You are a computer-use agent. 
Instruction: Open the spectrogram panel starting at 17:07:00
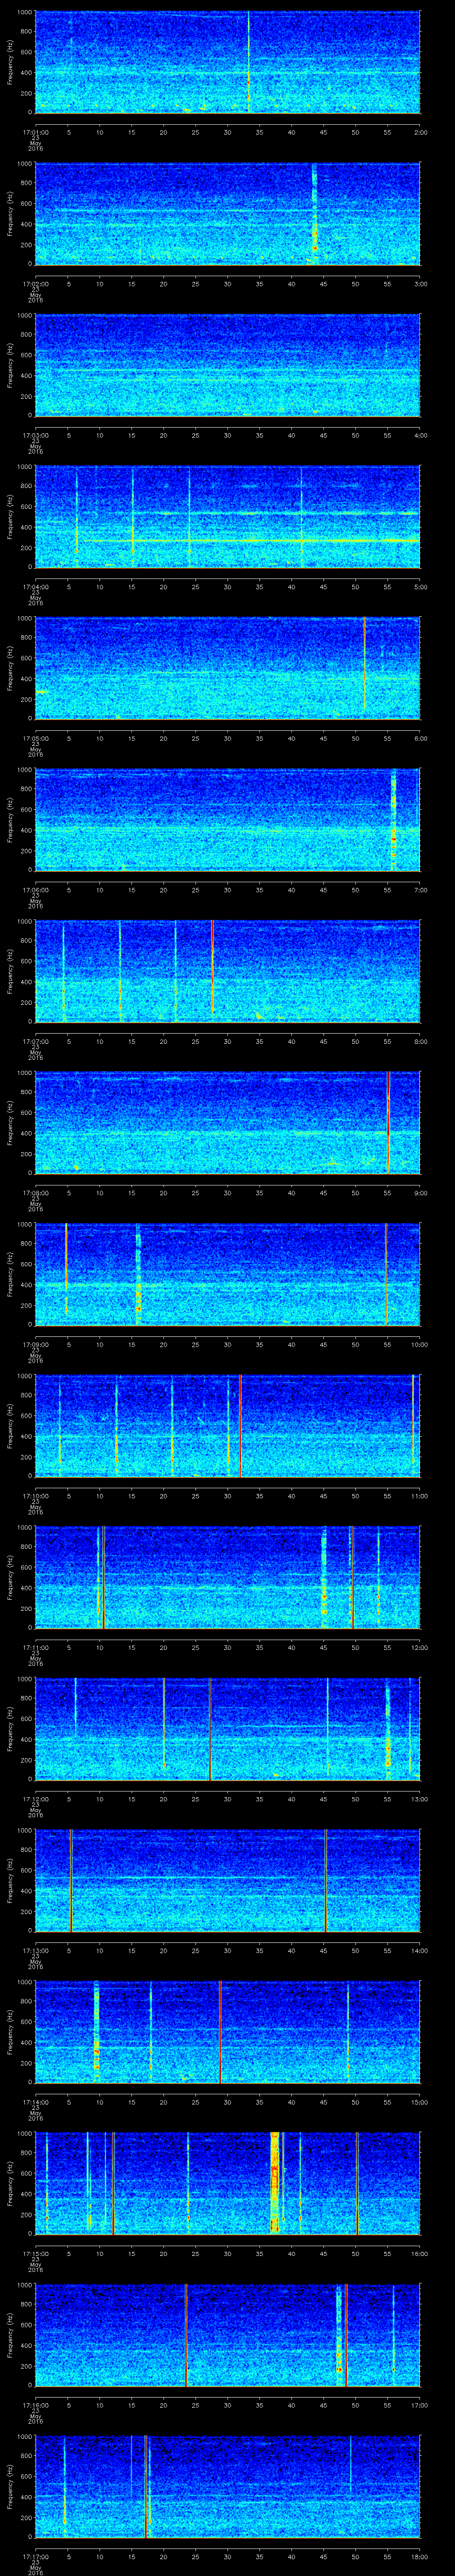pyautogui.click(x=227, y=971)
